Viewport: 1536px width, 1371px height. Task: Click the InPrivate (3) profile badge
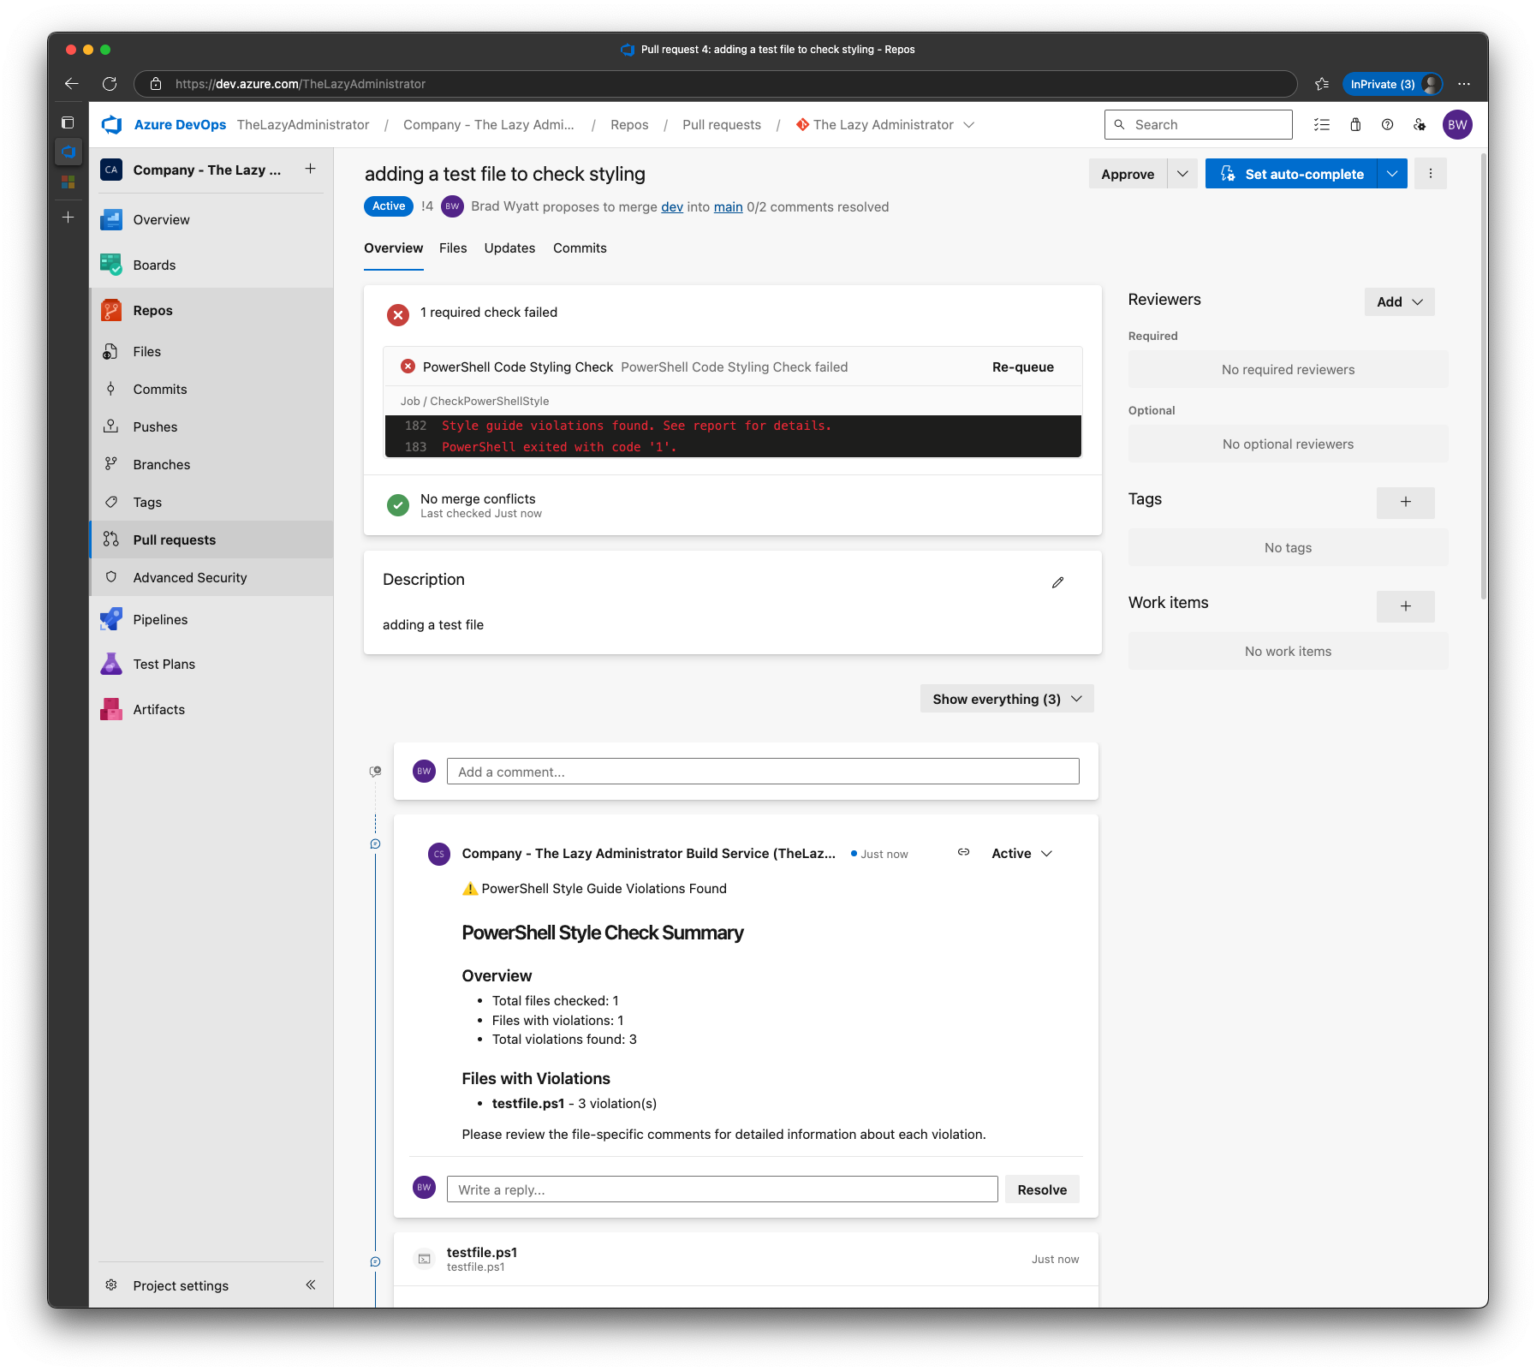(x=1393, y=85)
